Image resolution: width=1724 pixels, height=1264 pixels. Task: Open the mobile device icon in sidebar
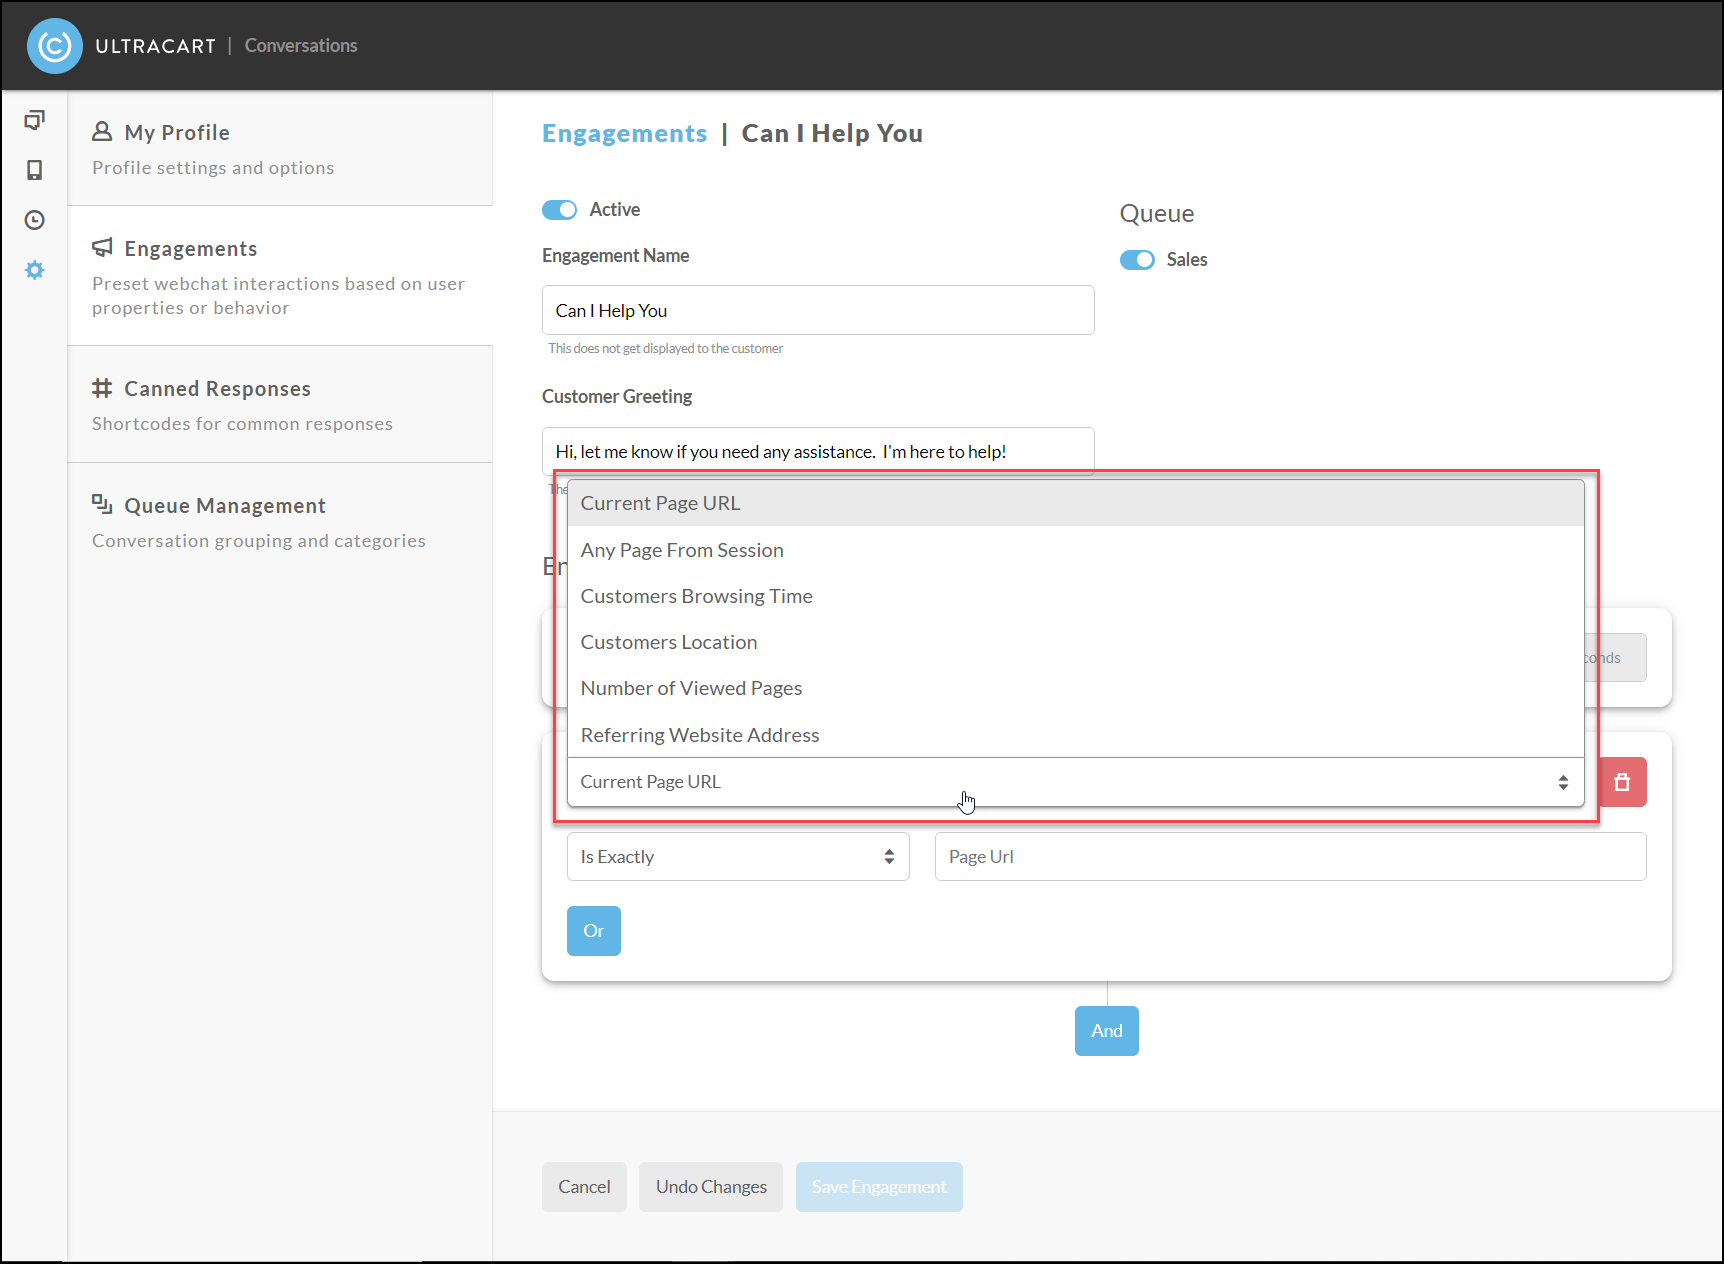pyautogui.click(x=34, y=170)
